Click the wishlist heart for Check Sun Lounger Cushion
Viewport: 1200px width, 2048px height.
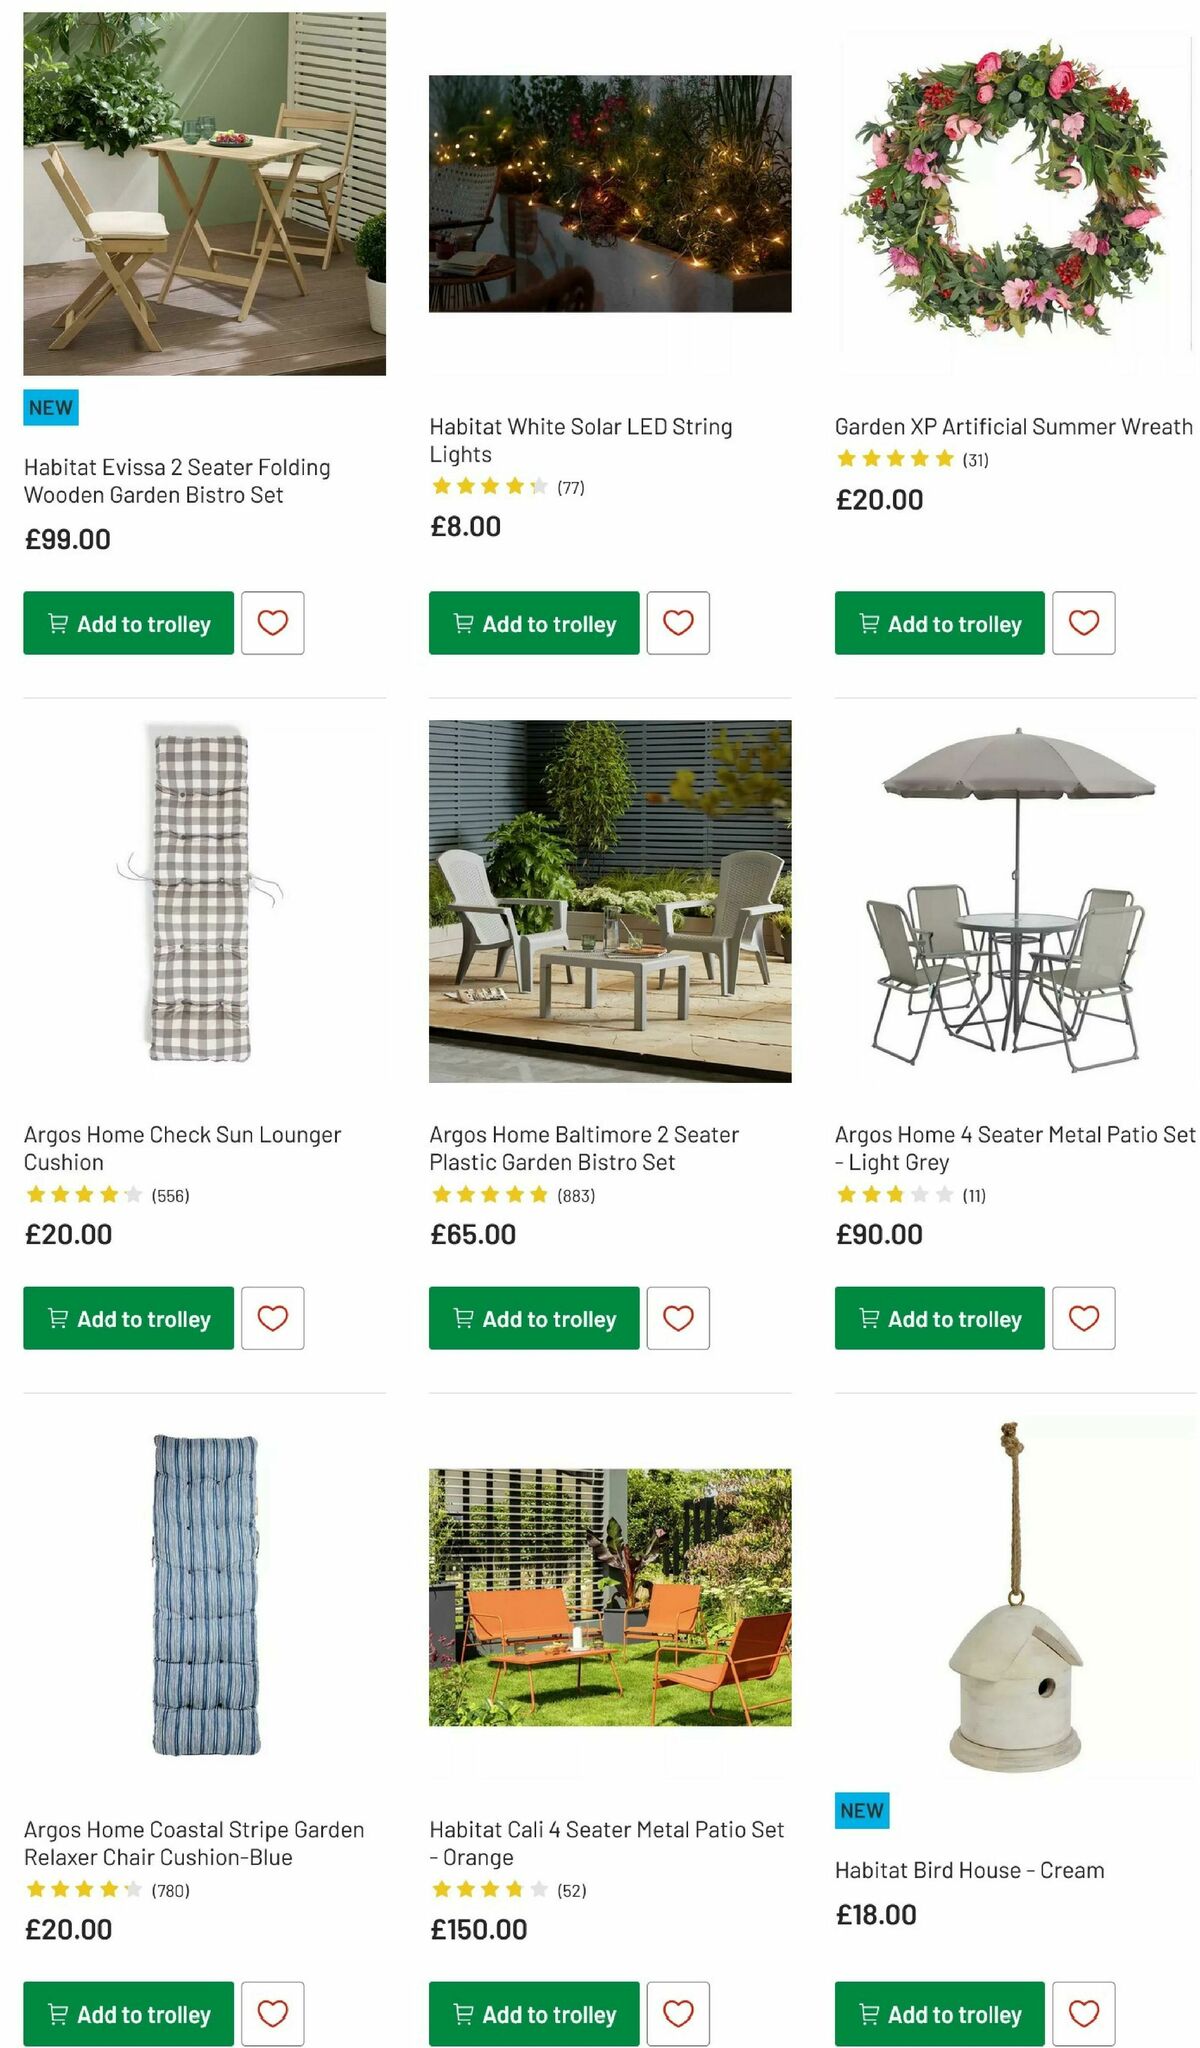point(272,1318)
